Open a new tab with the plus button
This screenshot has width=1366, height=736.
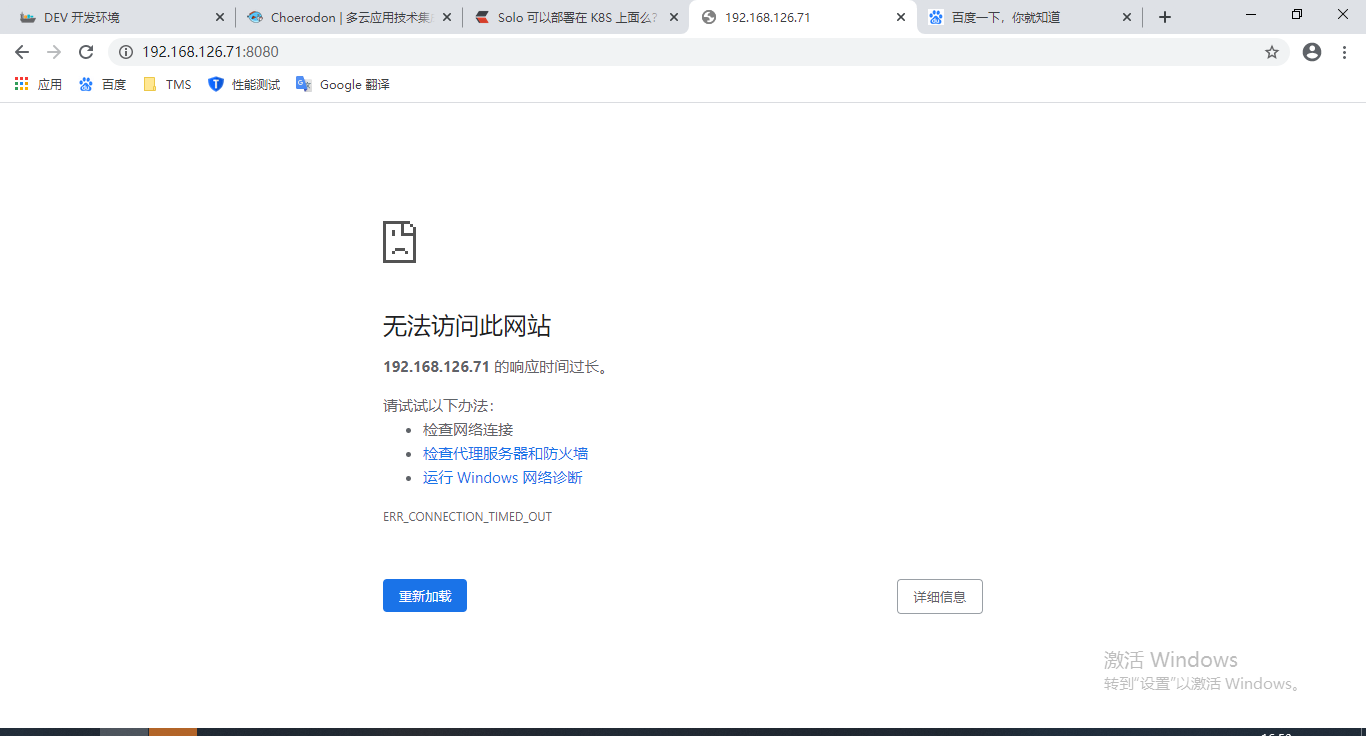point(1164,17)
